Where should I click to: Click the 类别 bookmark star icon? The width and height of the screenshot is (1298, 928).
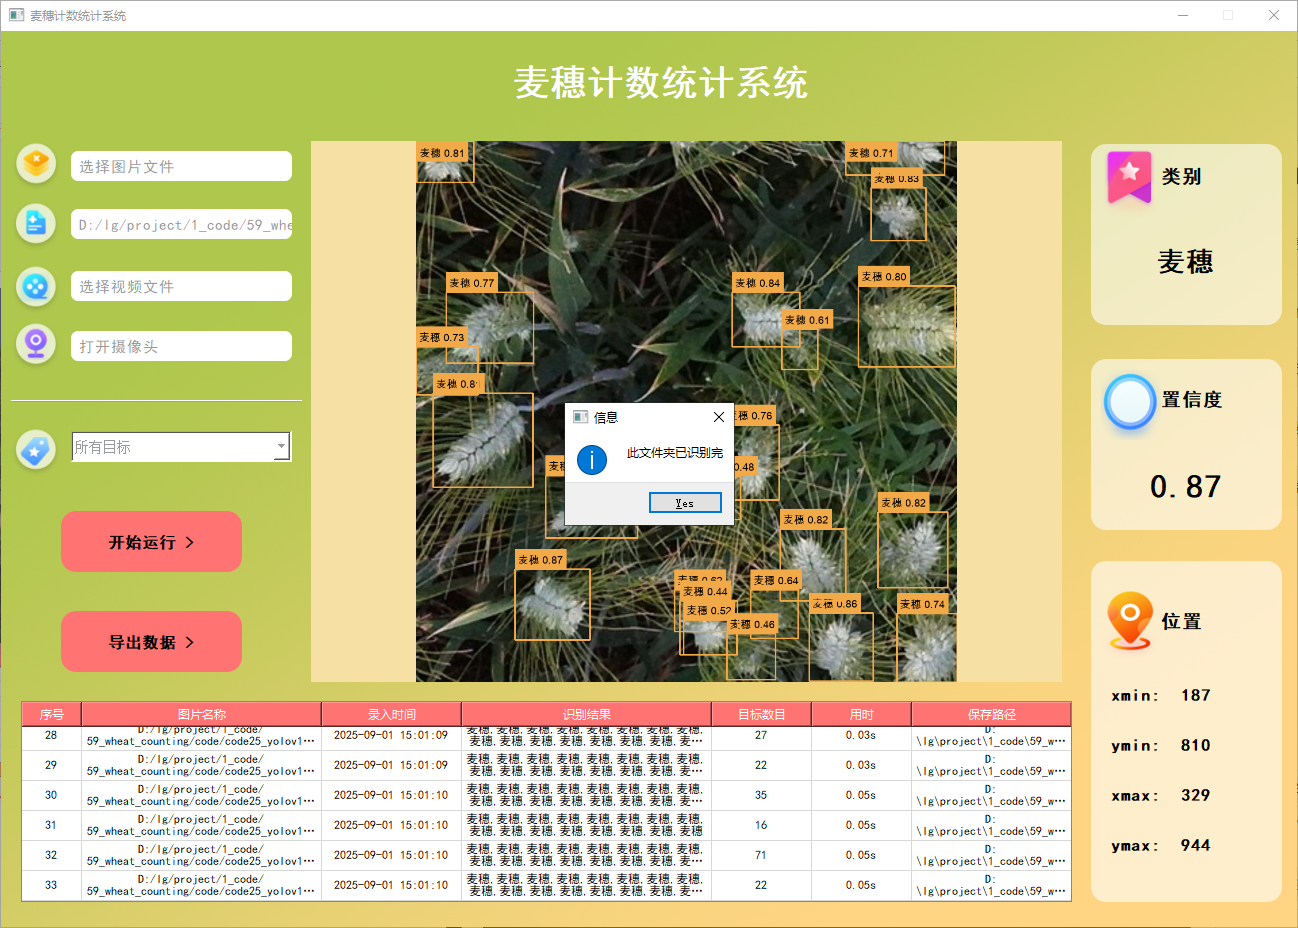click(1129, 177)
